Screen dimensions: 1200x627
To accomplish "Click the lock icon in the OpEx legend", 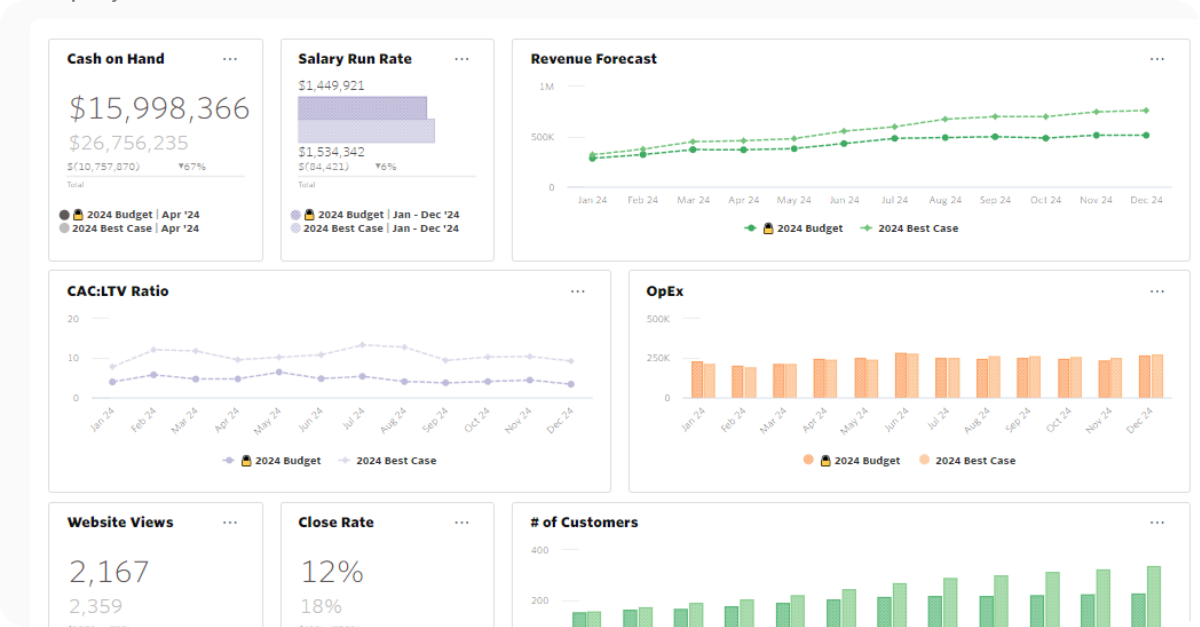I will 826,461.
